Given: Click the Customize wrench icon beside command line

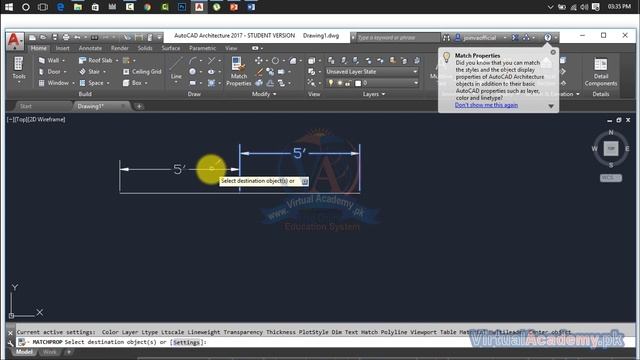Looking at the screenshot, I should pyautogui.click(x=11, y=343).
